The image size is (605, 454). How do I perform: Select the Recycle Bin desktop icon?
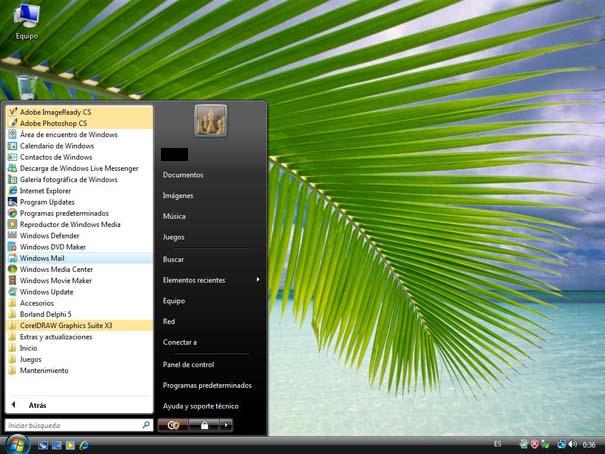27,87
